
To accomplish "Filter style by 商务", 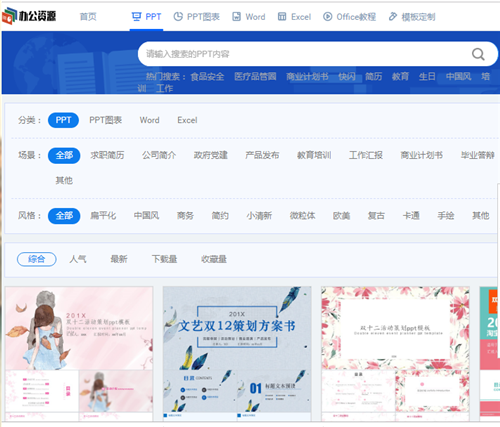I will [185, 216].
